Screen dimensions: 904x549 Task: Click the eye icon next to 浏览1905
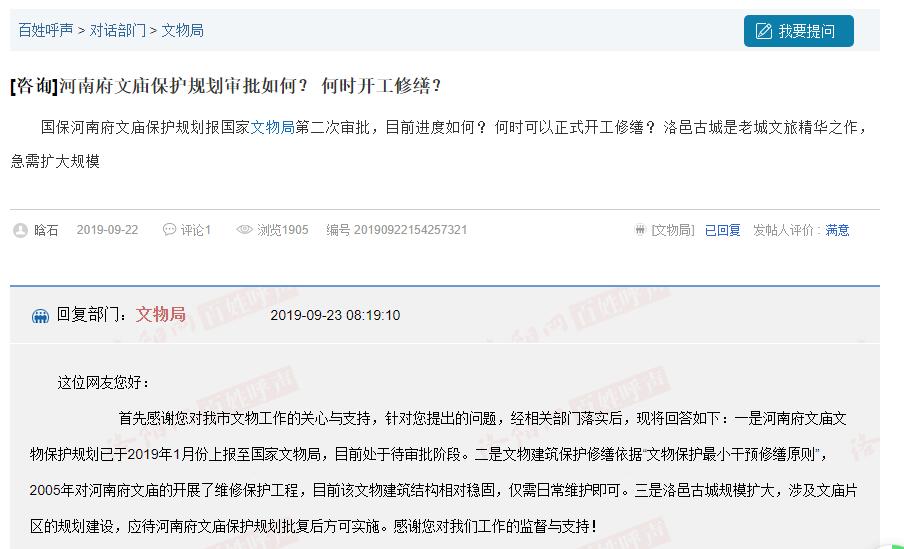point(244,230)
